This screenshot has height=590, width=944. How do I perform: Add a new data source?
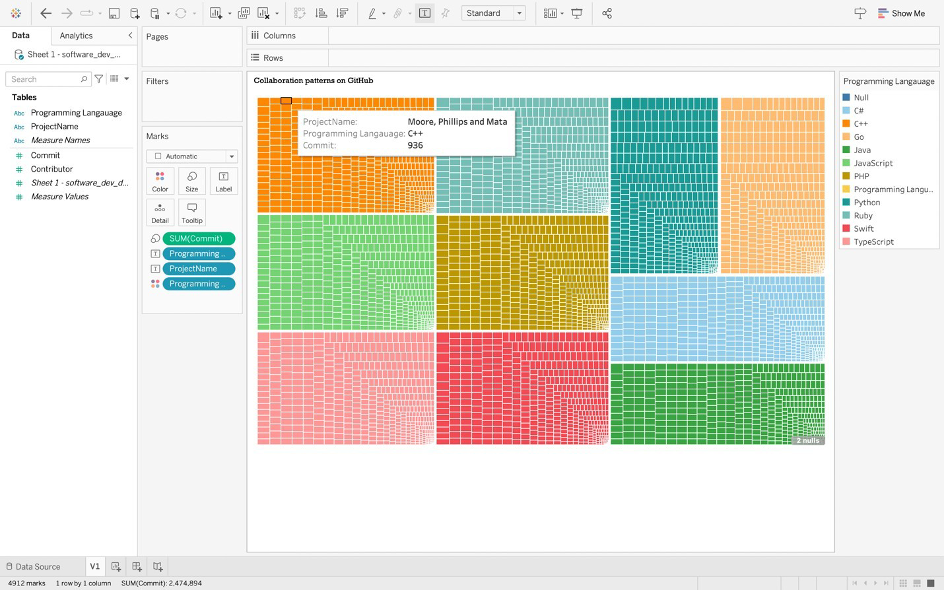(x=135, y=13)
